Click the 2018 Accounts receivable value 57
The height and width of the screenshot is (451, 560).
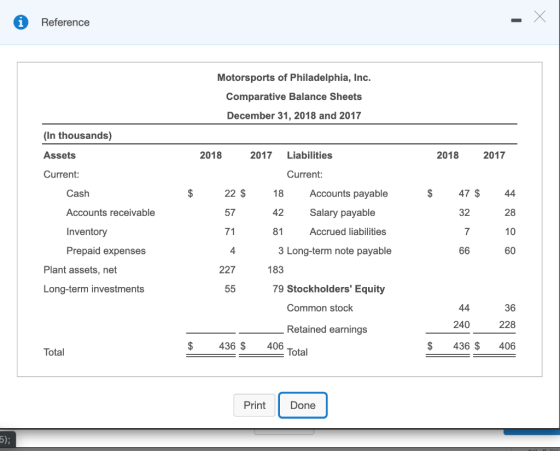coord(230,213)
